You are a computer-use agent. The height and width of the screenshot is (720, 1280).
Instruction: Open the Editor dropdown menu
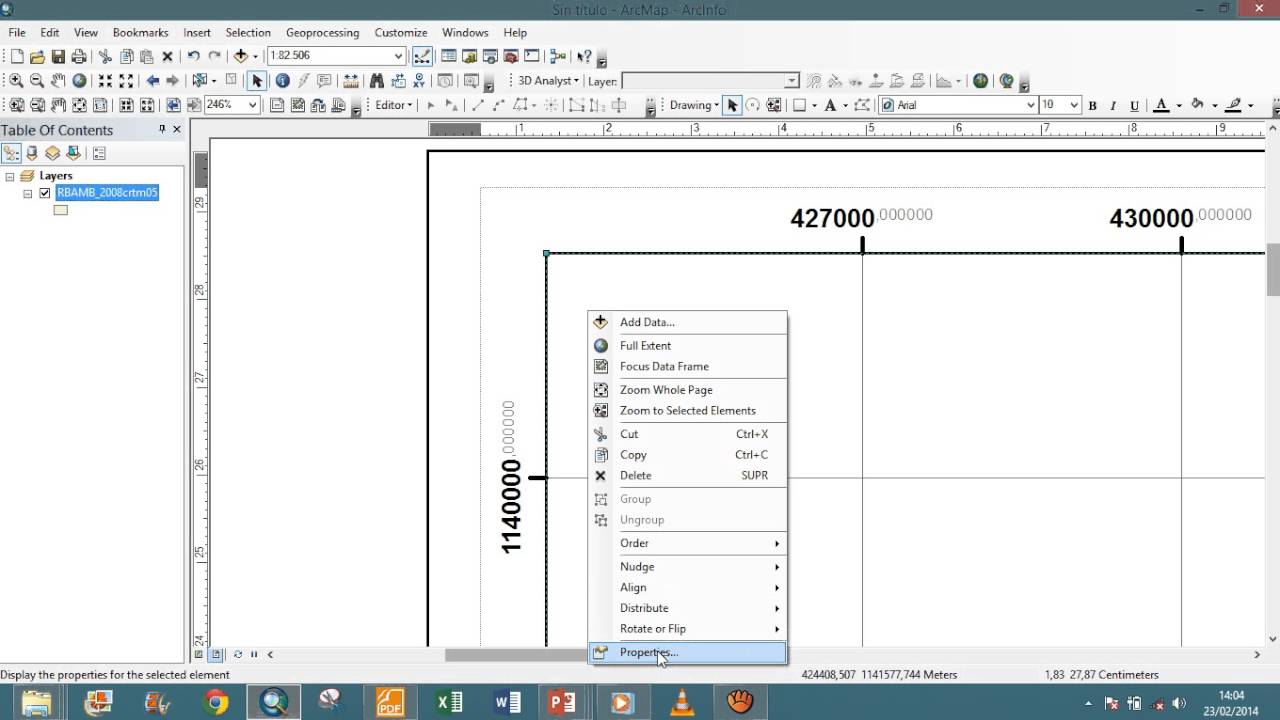394,105
